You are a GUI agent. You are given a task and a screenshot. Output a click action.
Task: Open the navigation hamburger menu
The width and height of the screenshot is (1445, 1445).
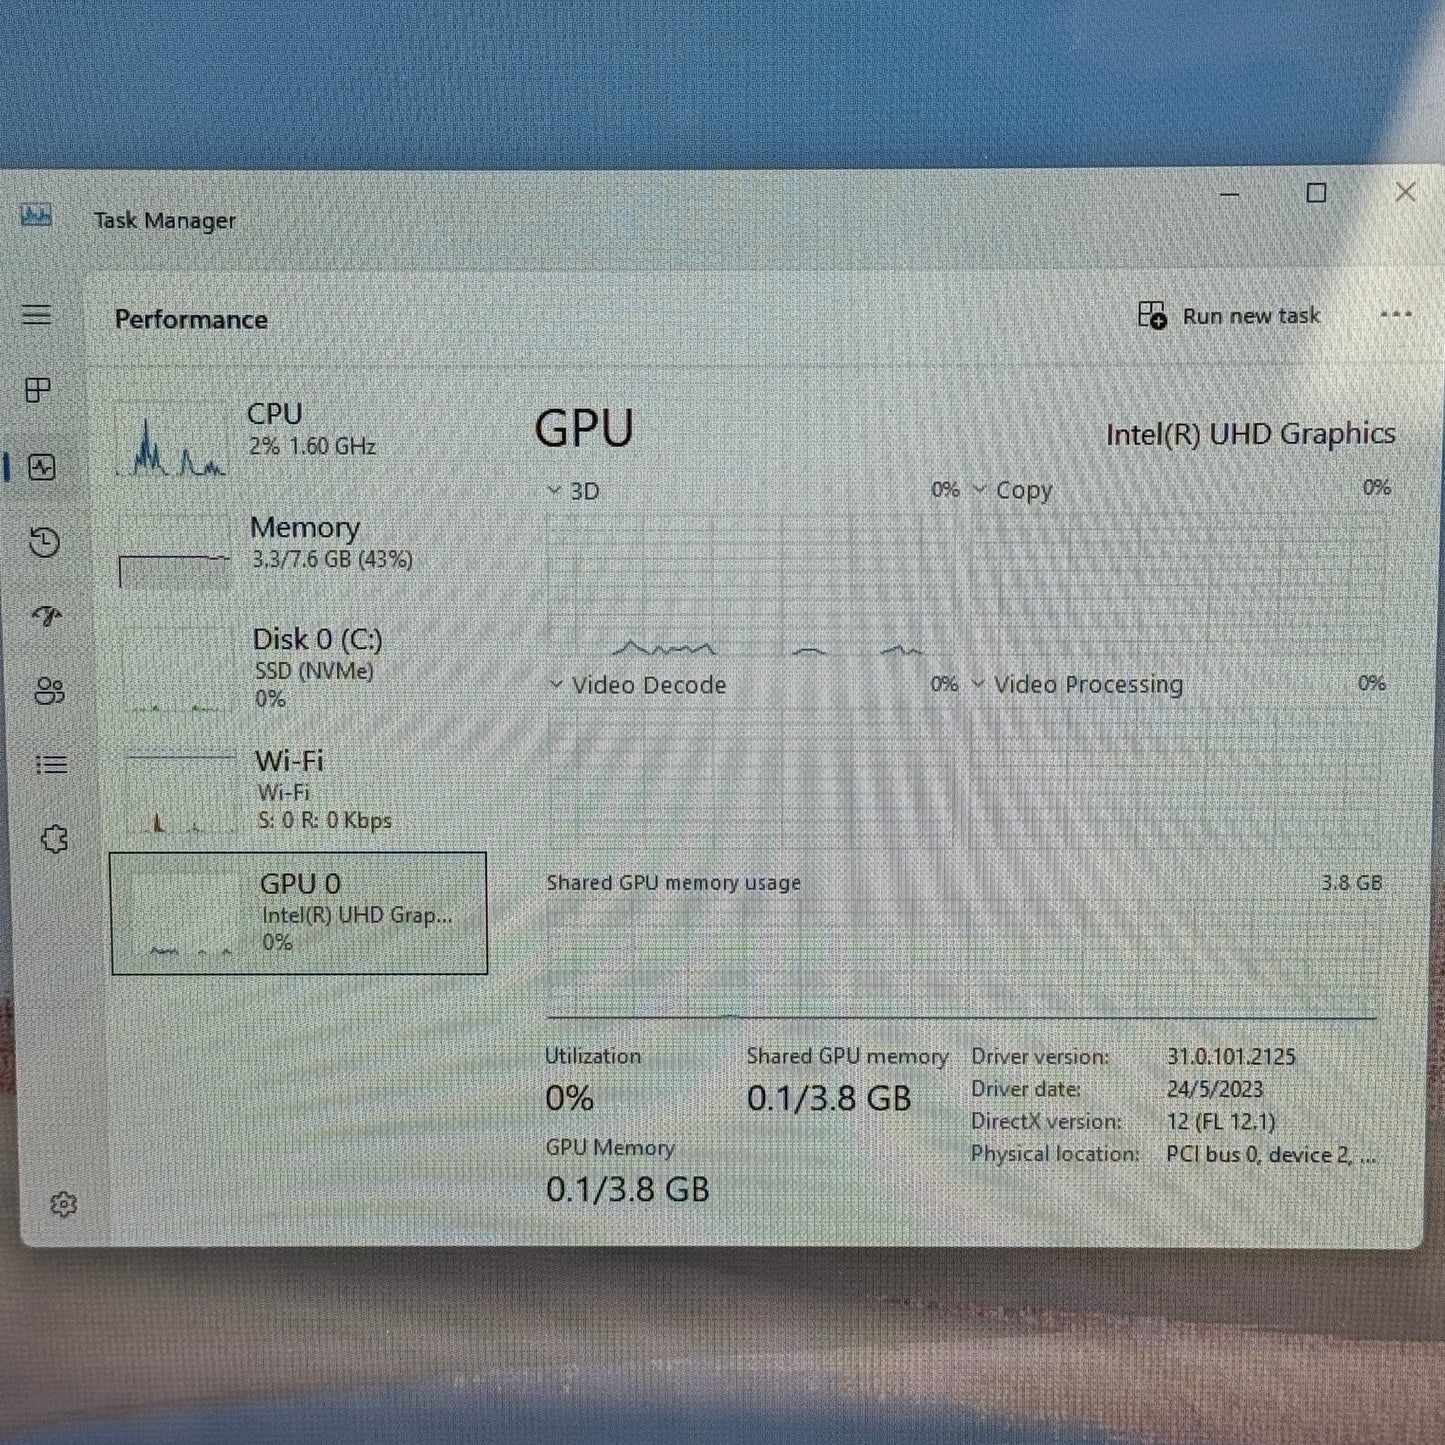(x=37, y=315)
